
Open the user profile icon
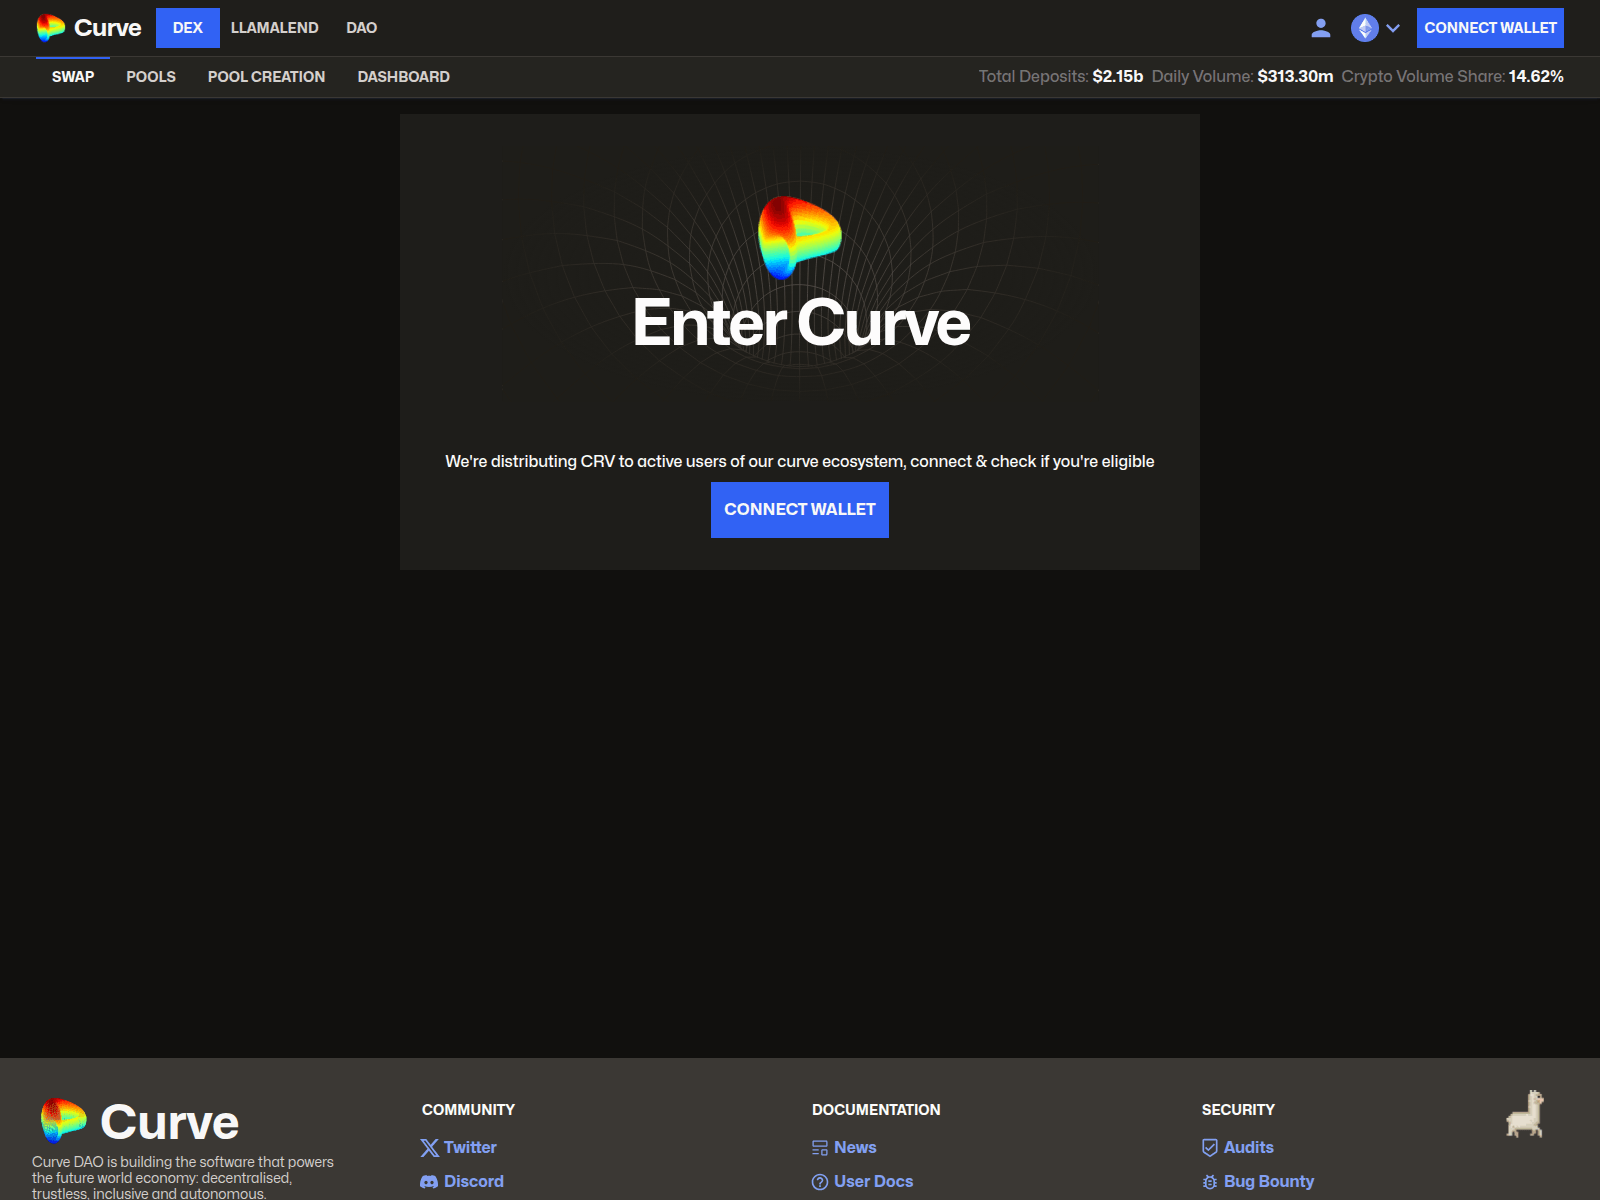(1320, 28)
